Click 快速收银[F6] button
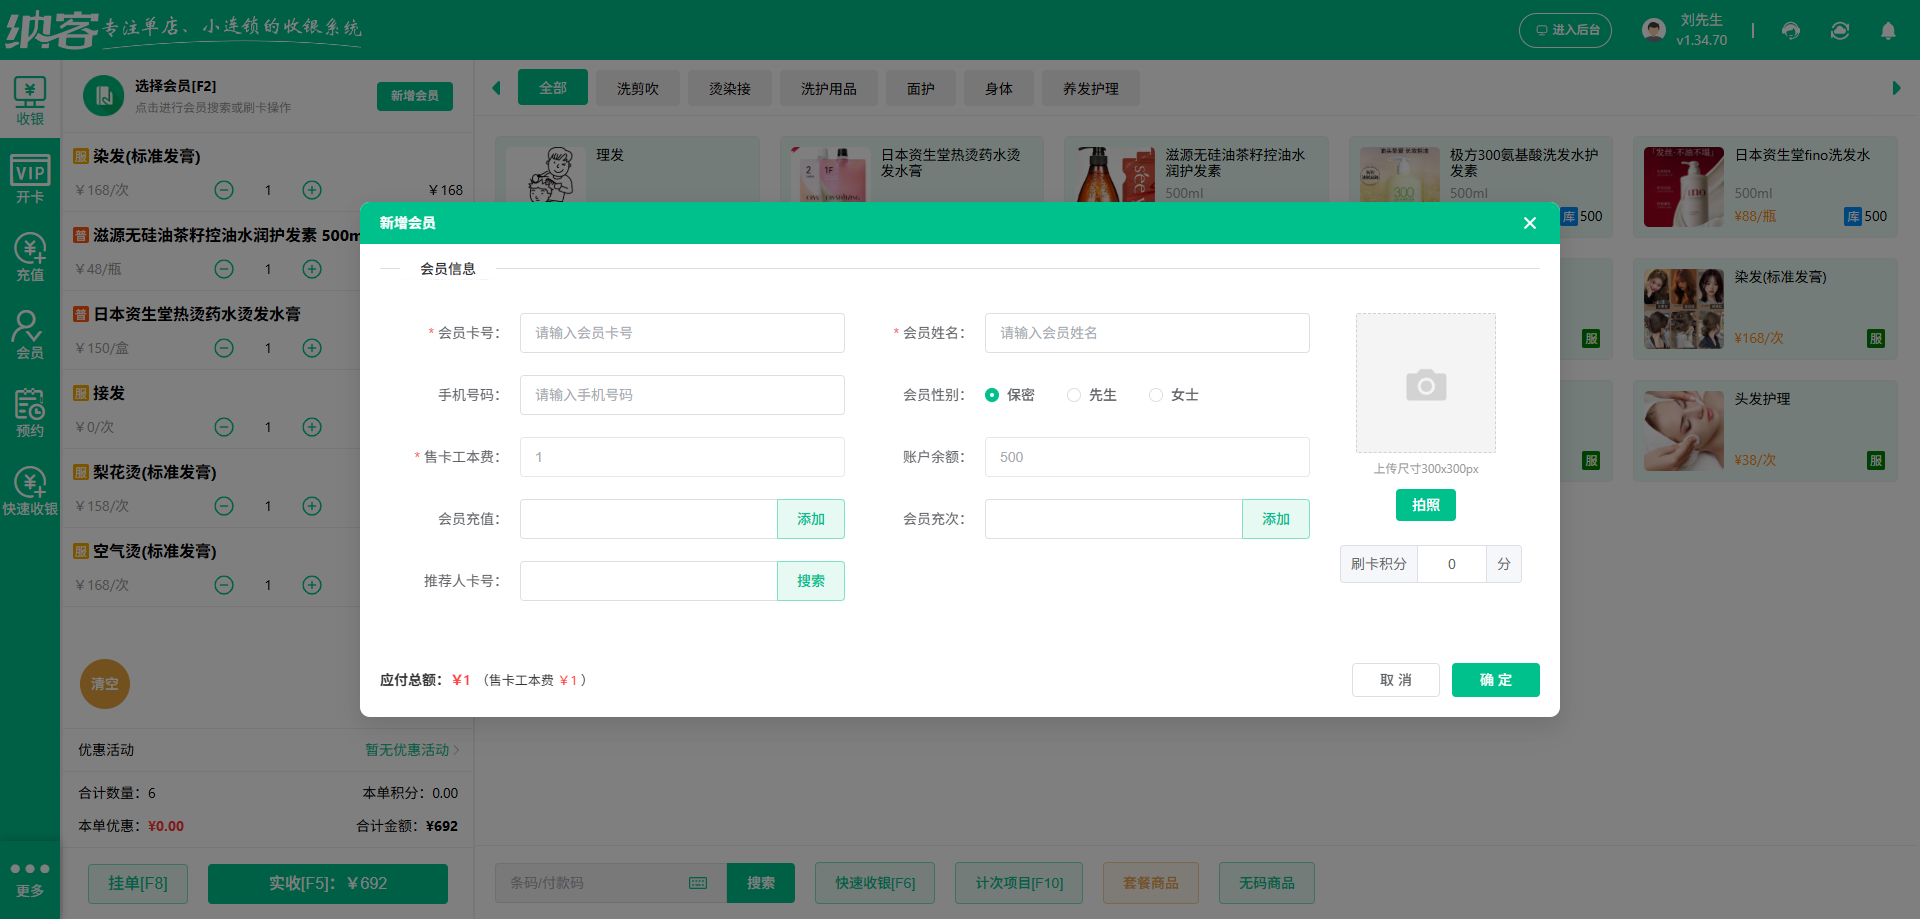This screenshot has height=919, width=1920. [x=875, y=883]
